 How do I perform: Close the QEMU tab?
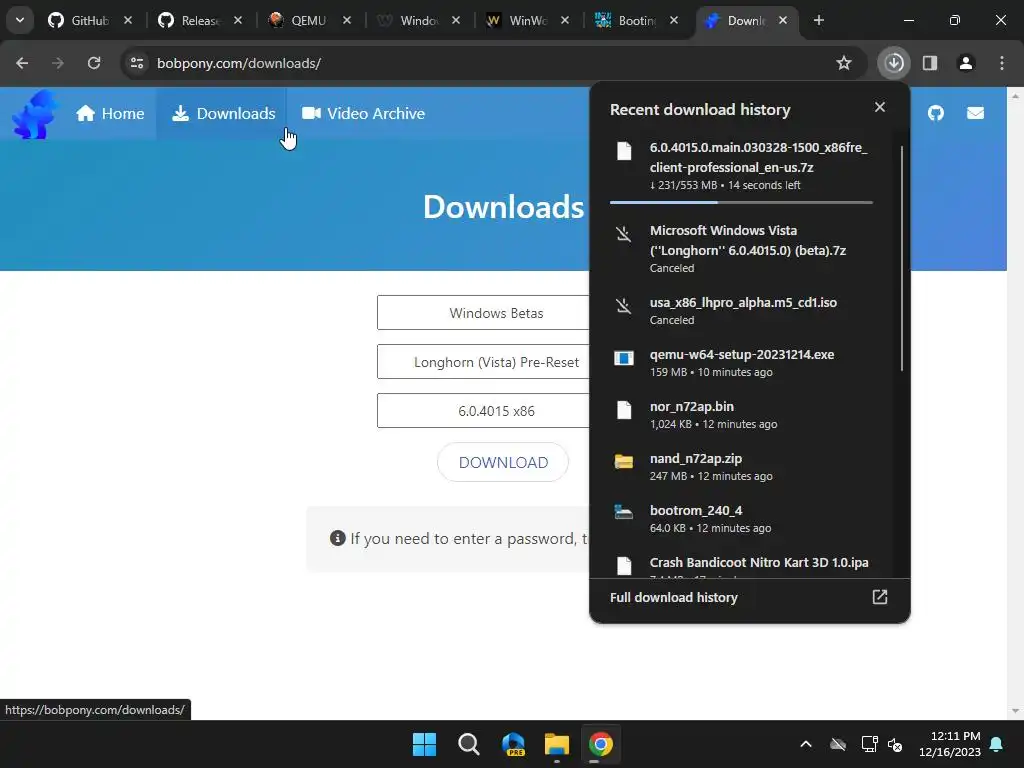point(347,21)
